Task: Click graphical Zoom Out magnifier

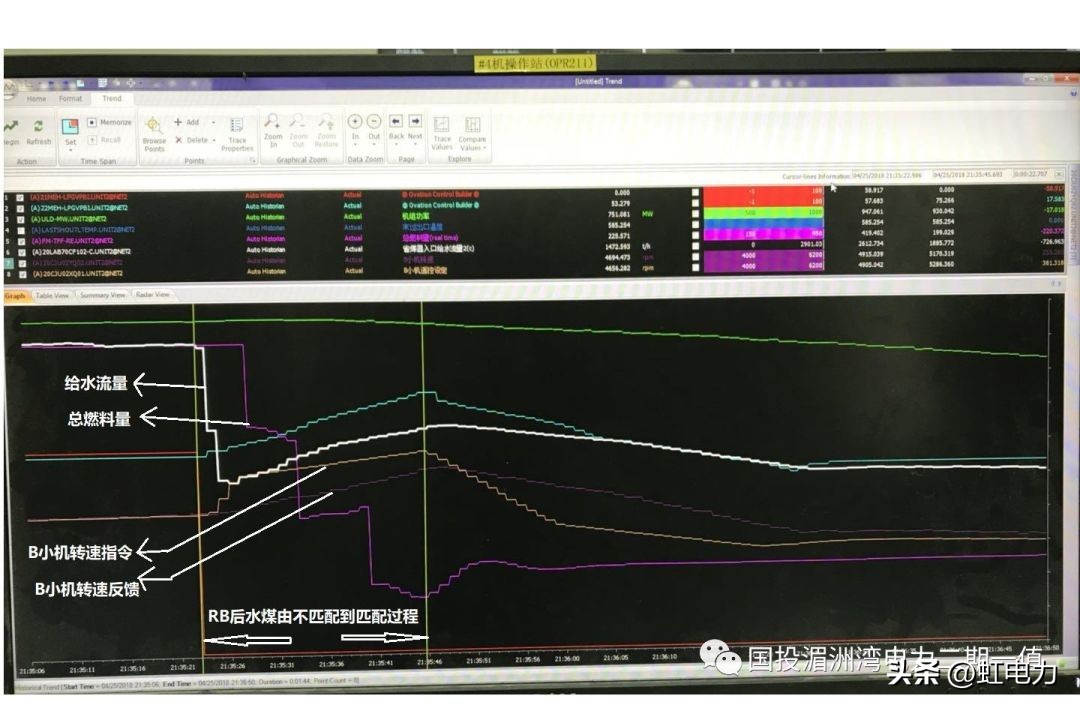Action: click(298, 130)
